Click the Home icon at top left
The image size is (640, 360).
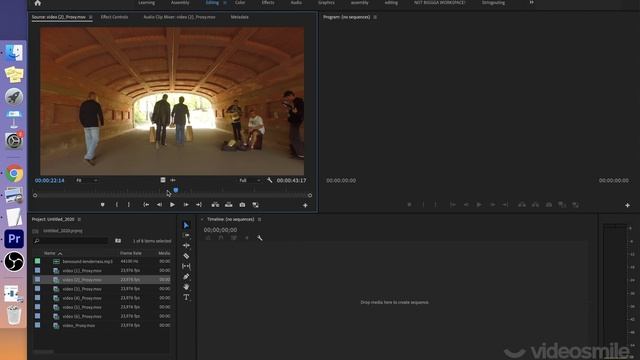point(38,3)
